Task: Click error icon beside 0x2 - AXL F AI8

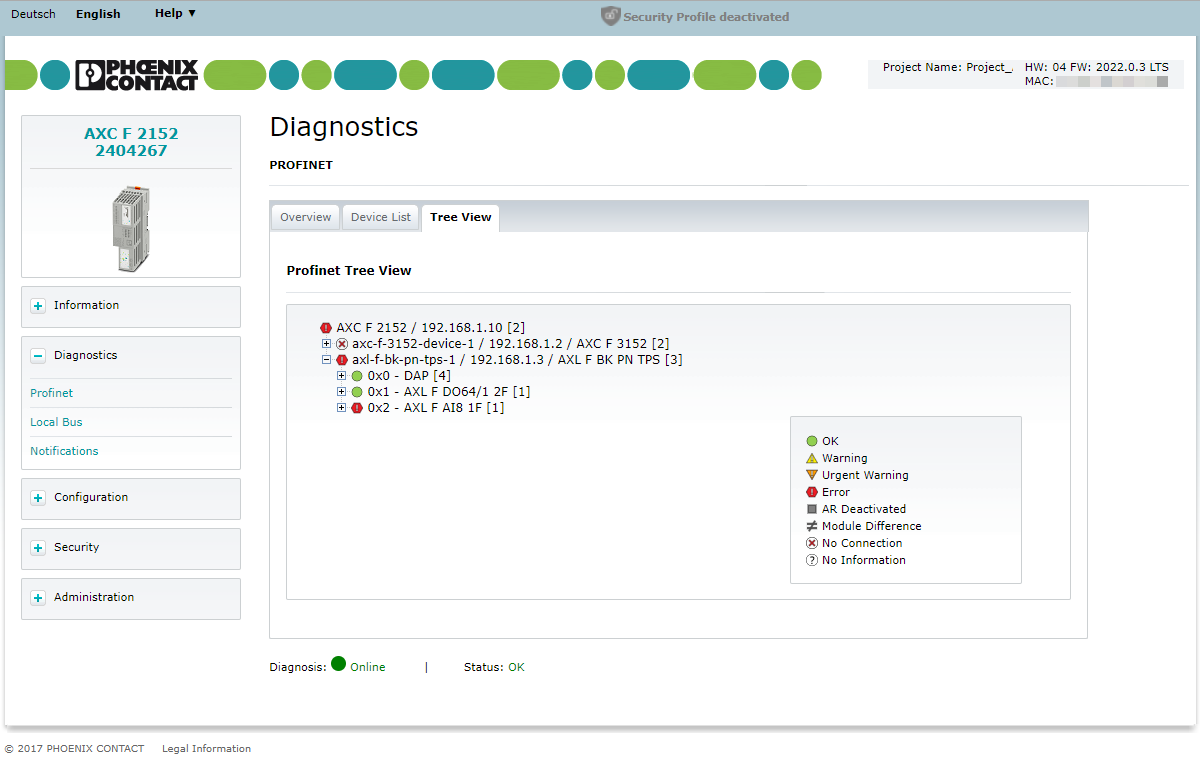Action: click(x=357, y=408)
